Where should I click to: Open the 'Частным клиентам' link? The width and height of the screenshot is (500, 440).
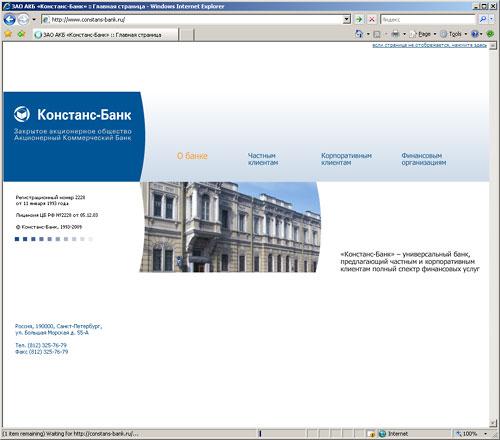pos(263,159)
